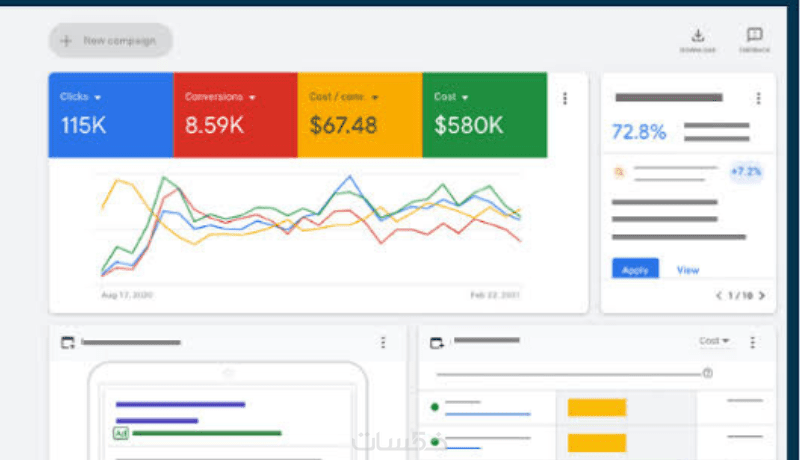Click the New campaign button

point(111,40)
